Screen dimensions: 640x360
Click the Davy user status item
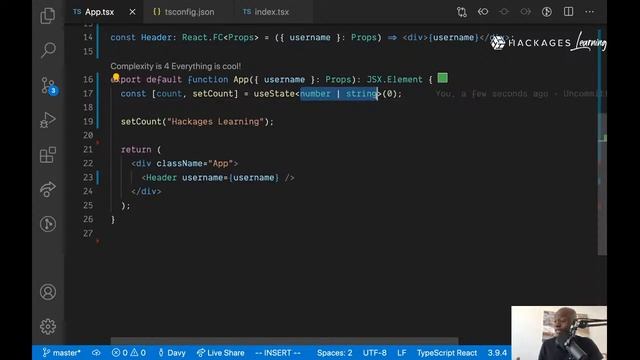[172, 353]
